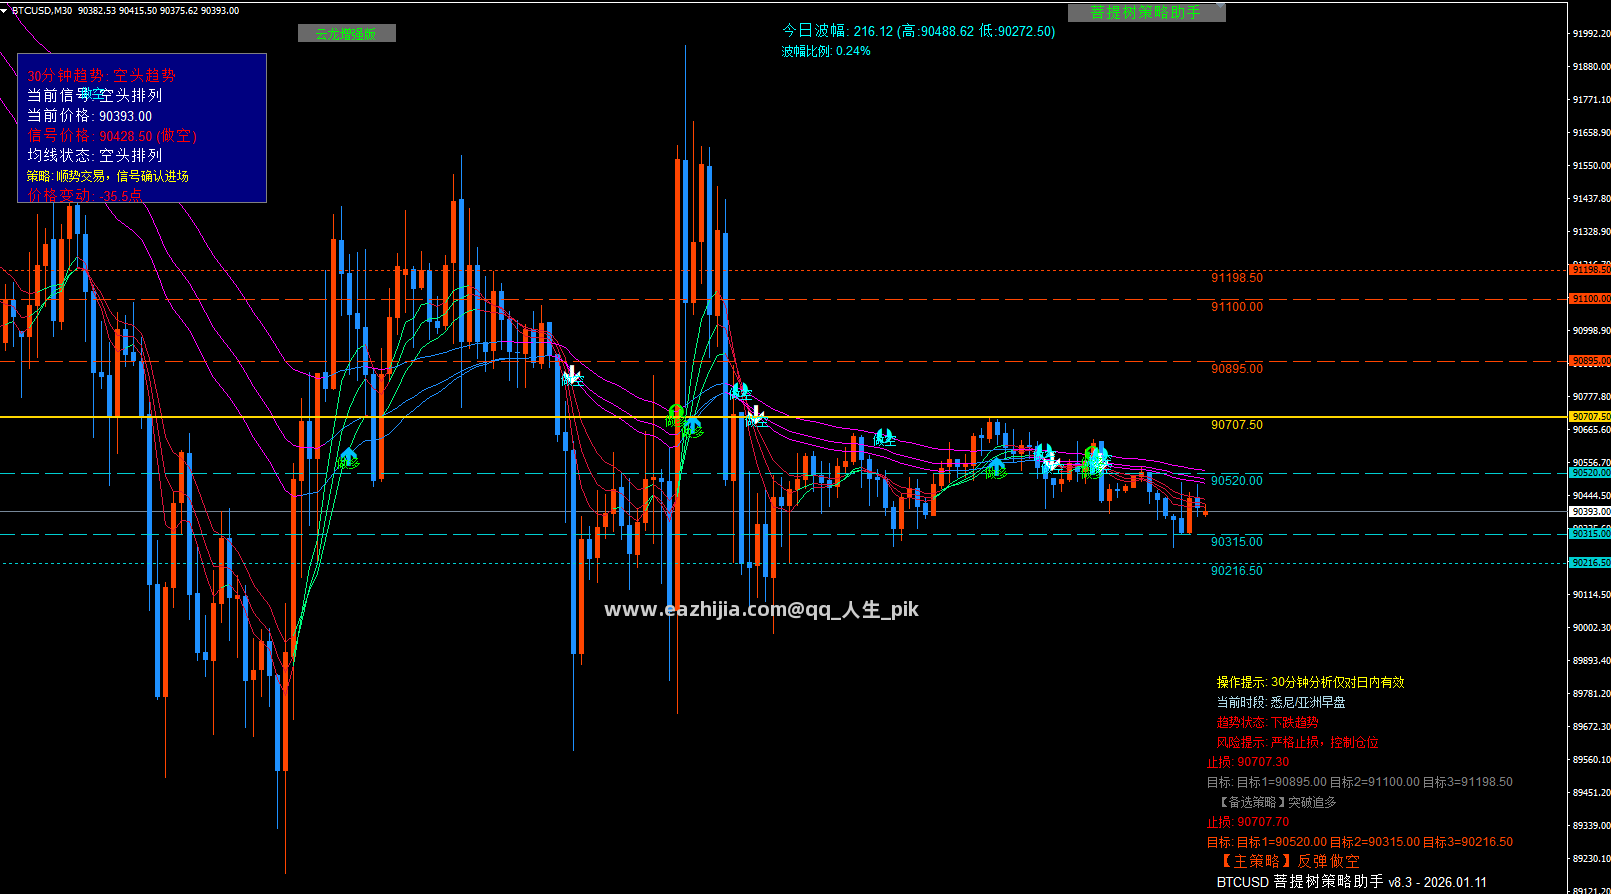Click the cyan 90520.00 label in the chart
1611x894 pixels.
tap(1236, 480)
